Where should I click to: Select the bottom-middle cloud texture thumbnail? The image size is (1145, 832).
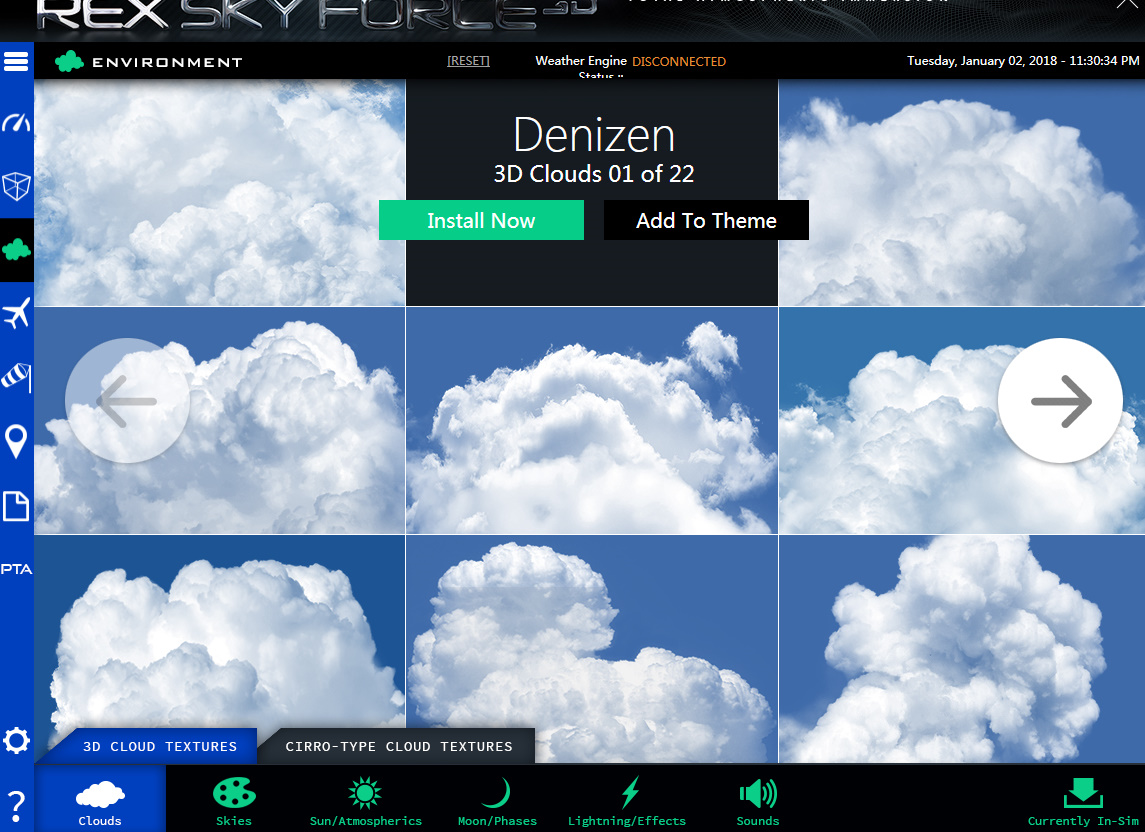592,649
